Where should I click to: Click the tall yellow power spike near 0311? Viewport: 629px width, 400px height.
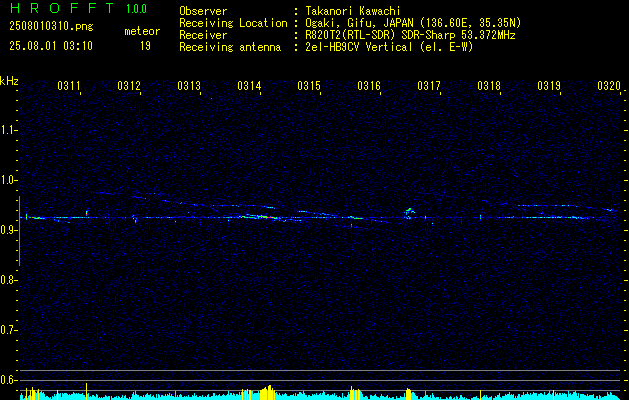pyautogui.click(x=86, y=391)
